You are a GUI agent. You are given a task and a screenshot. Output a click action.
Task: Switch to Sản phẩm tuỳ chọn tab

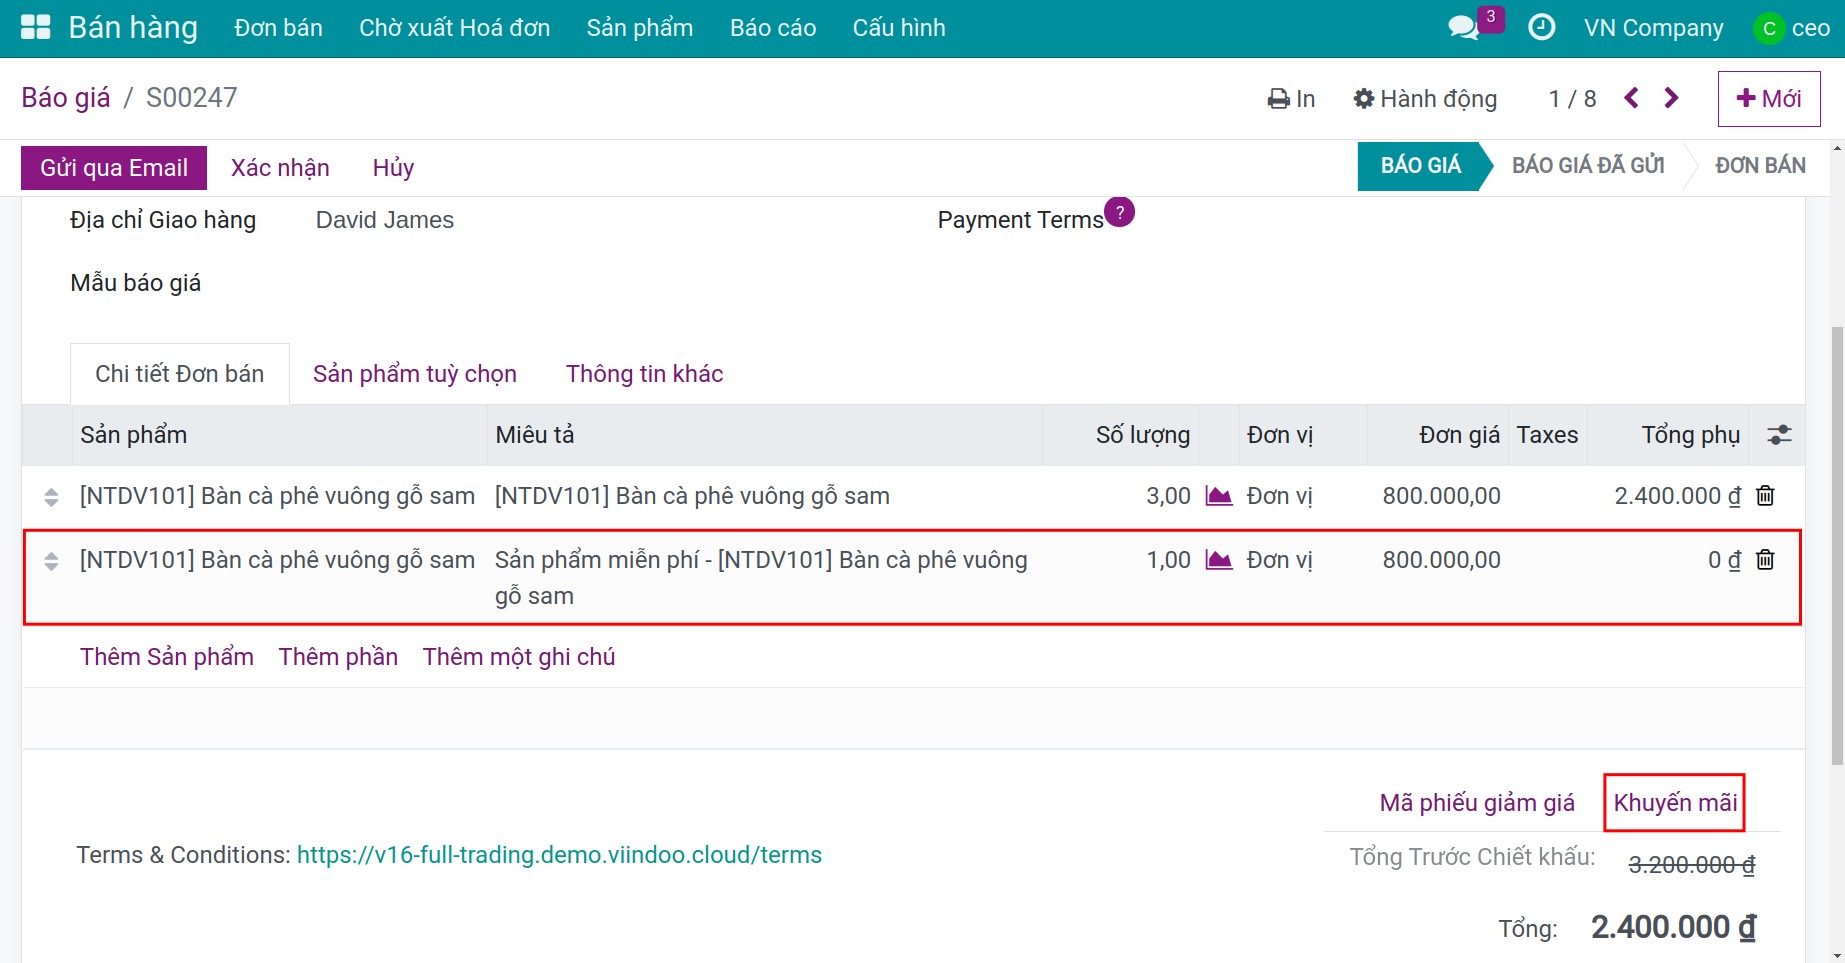click(x=414, y=374)
